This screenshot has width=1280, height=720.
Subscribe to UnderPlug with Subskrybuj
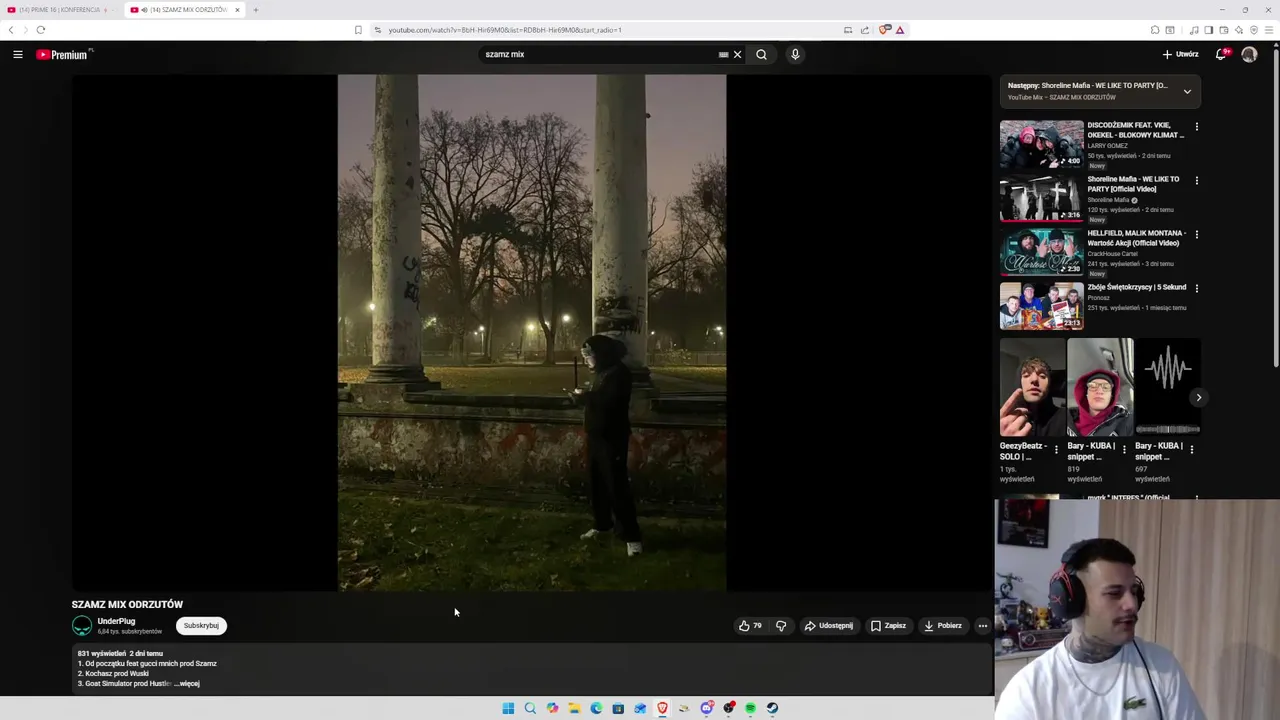(201, 626)
